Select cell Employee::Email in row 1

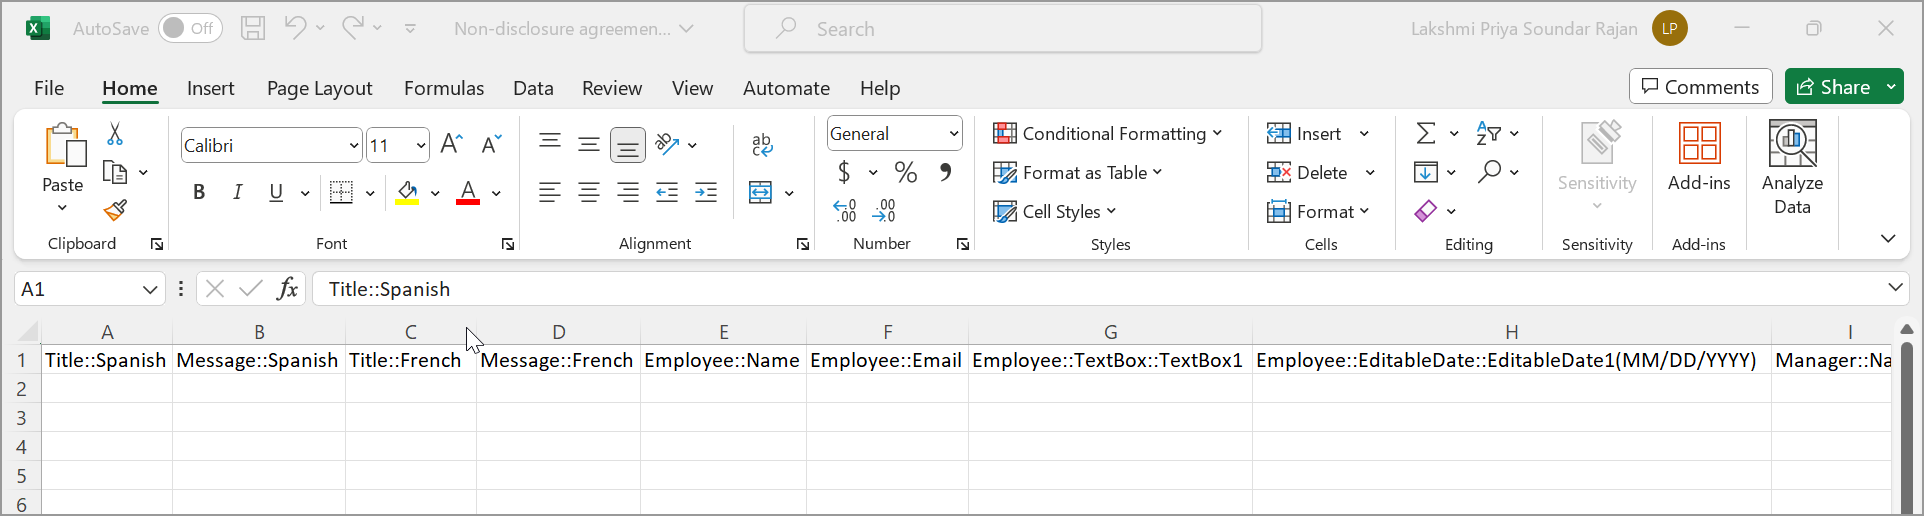887,360
